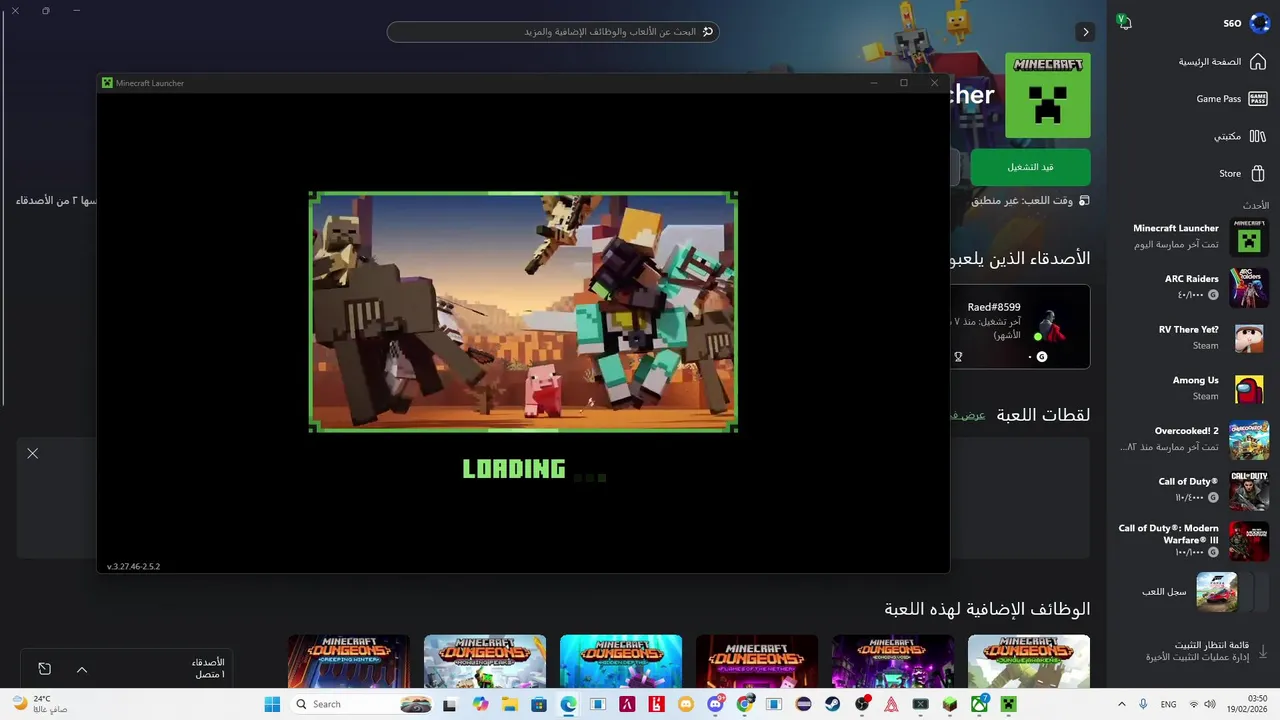The width and height of the screenshot is (1280, 720).
Task: Open Wi-Fi network icon in tray
Action: [1193, 704]
